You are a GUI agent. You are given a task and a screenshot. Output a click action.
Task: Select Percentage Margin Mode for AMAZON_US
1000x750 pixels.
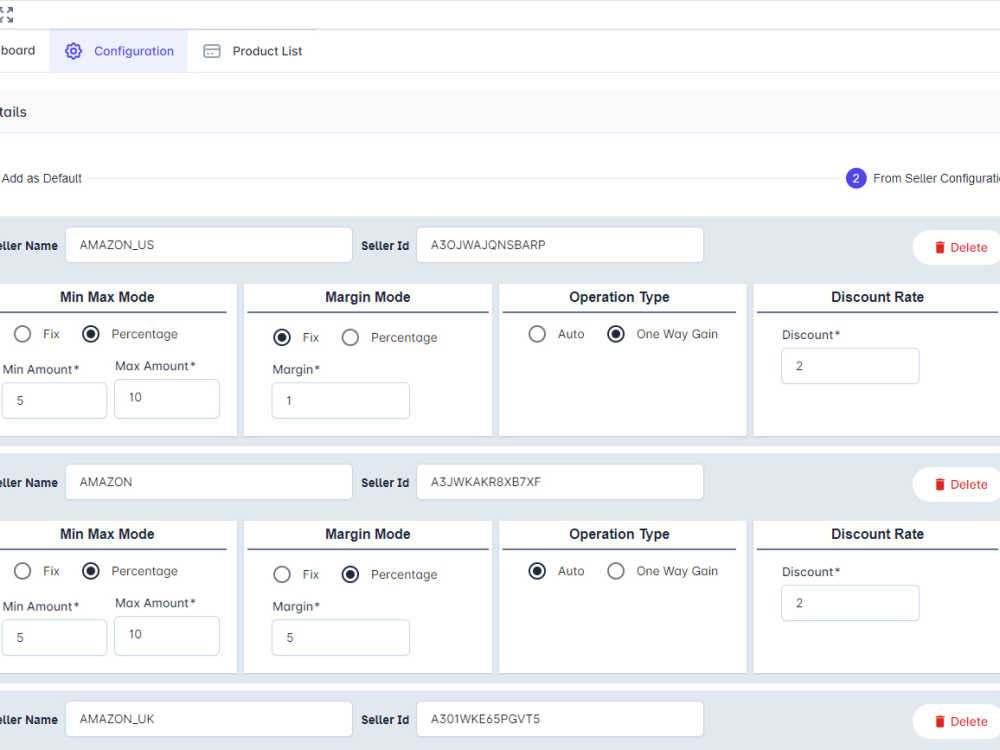click(x=350, y=337)
